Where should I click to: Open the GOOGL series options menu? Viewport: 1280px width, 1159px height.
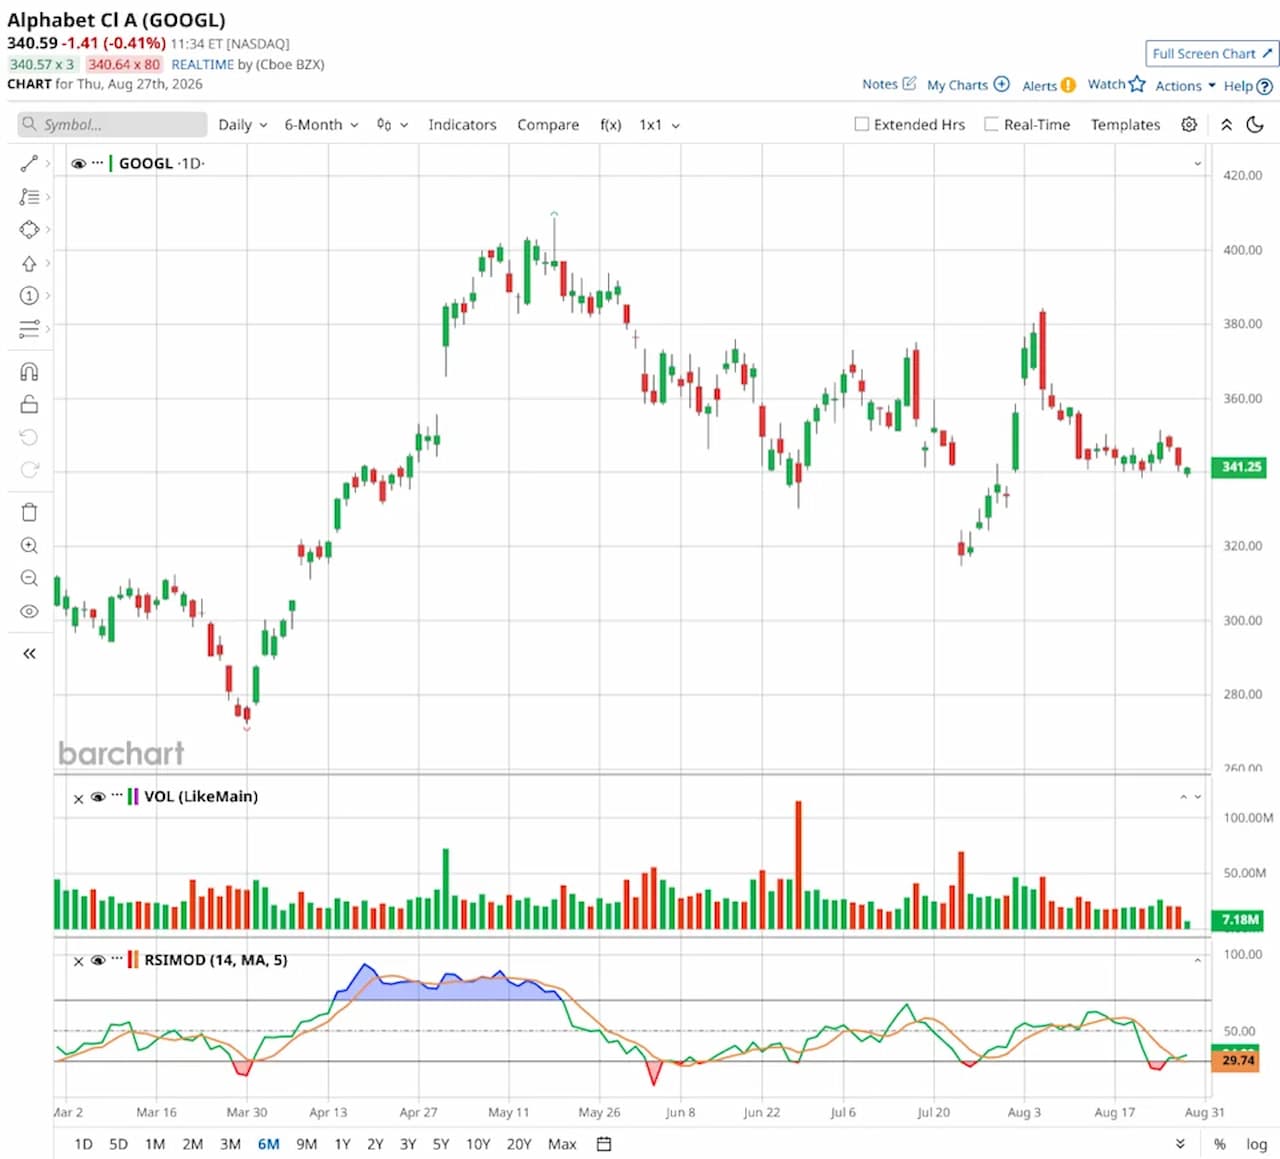point(97,163)
